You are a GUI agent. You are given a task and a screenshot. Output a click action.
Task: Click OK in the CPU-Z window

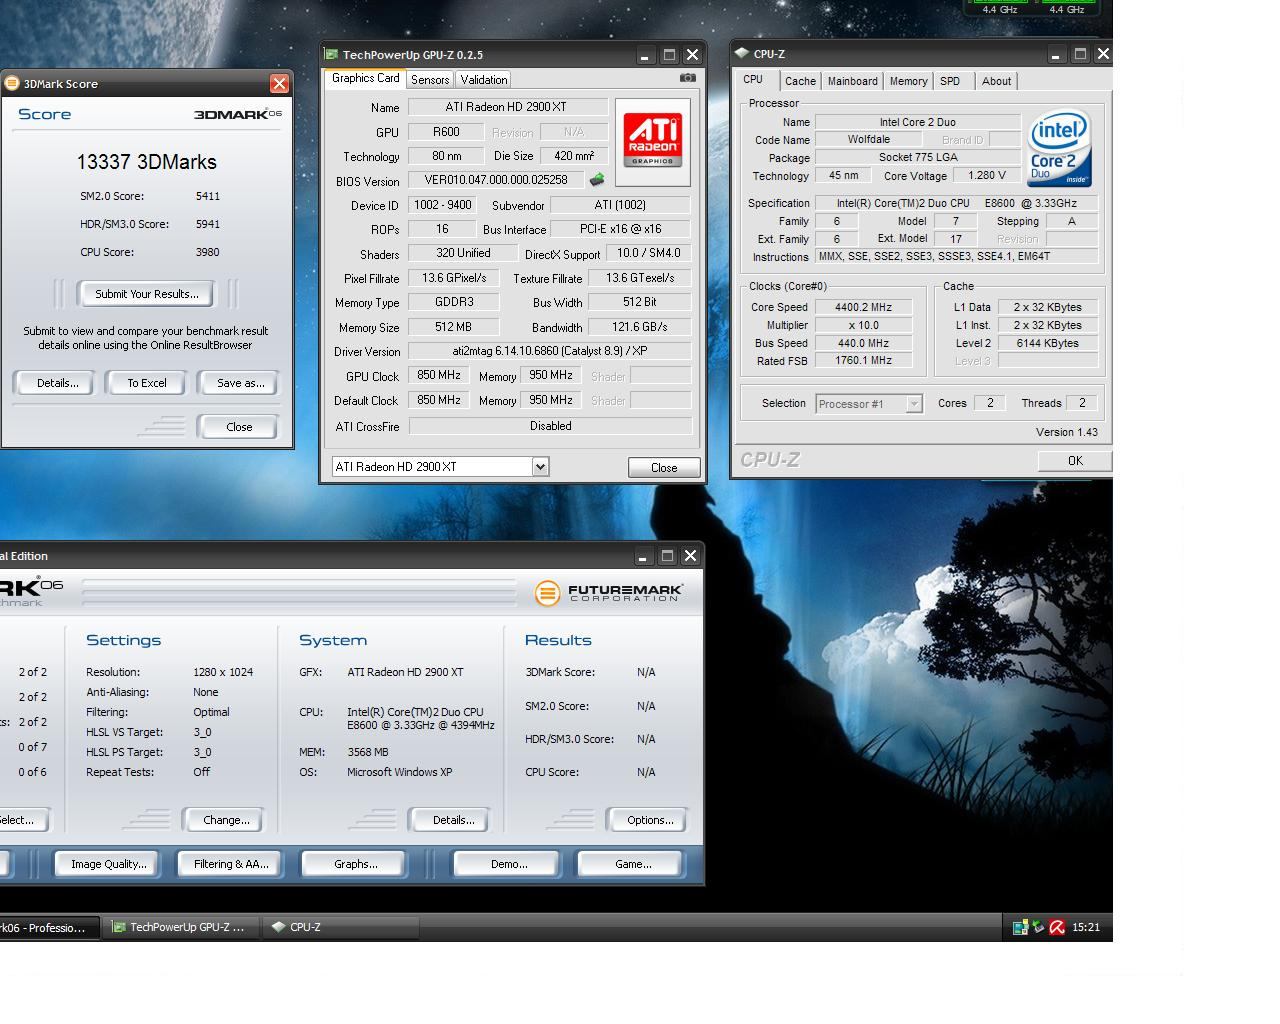tap(1075, 461)
